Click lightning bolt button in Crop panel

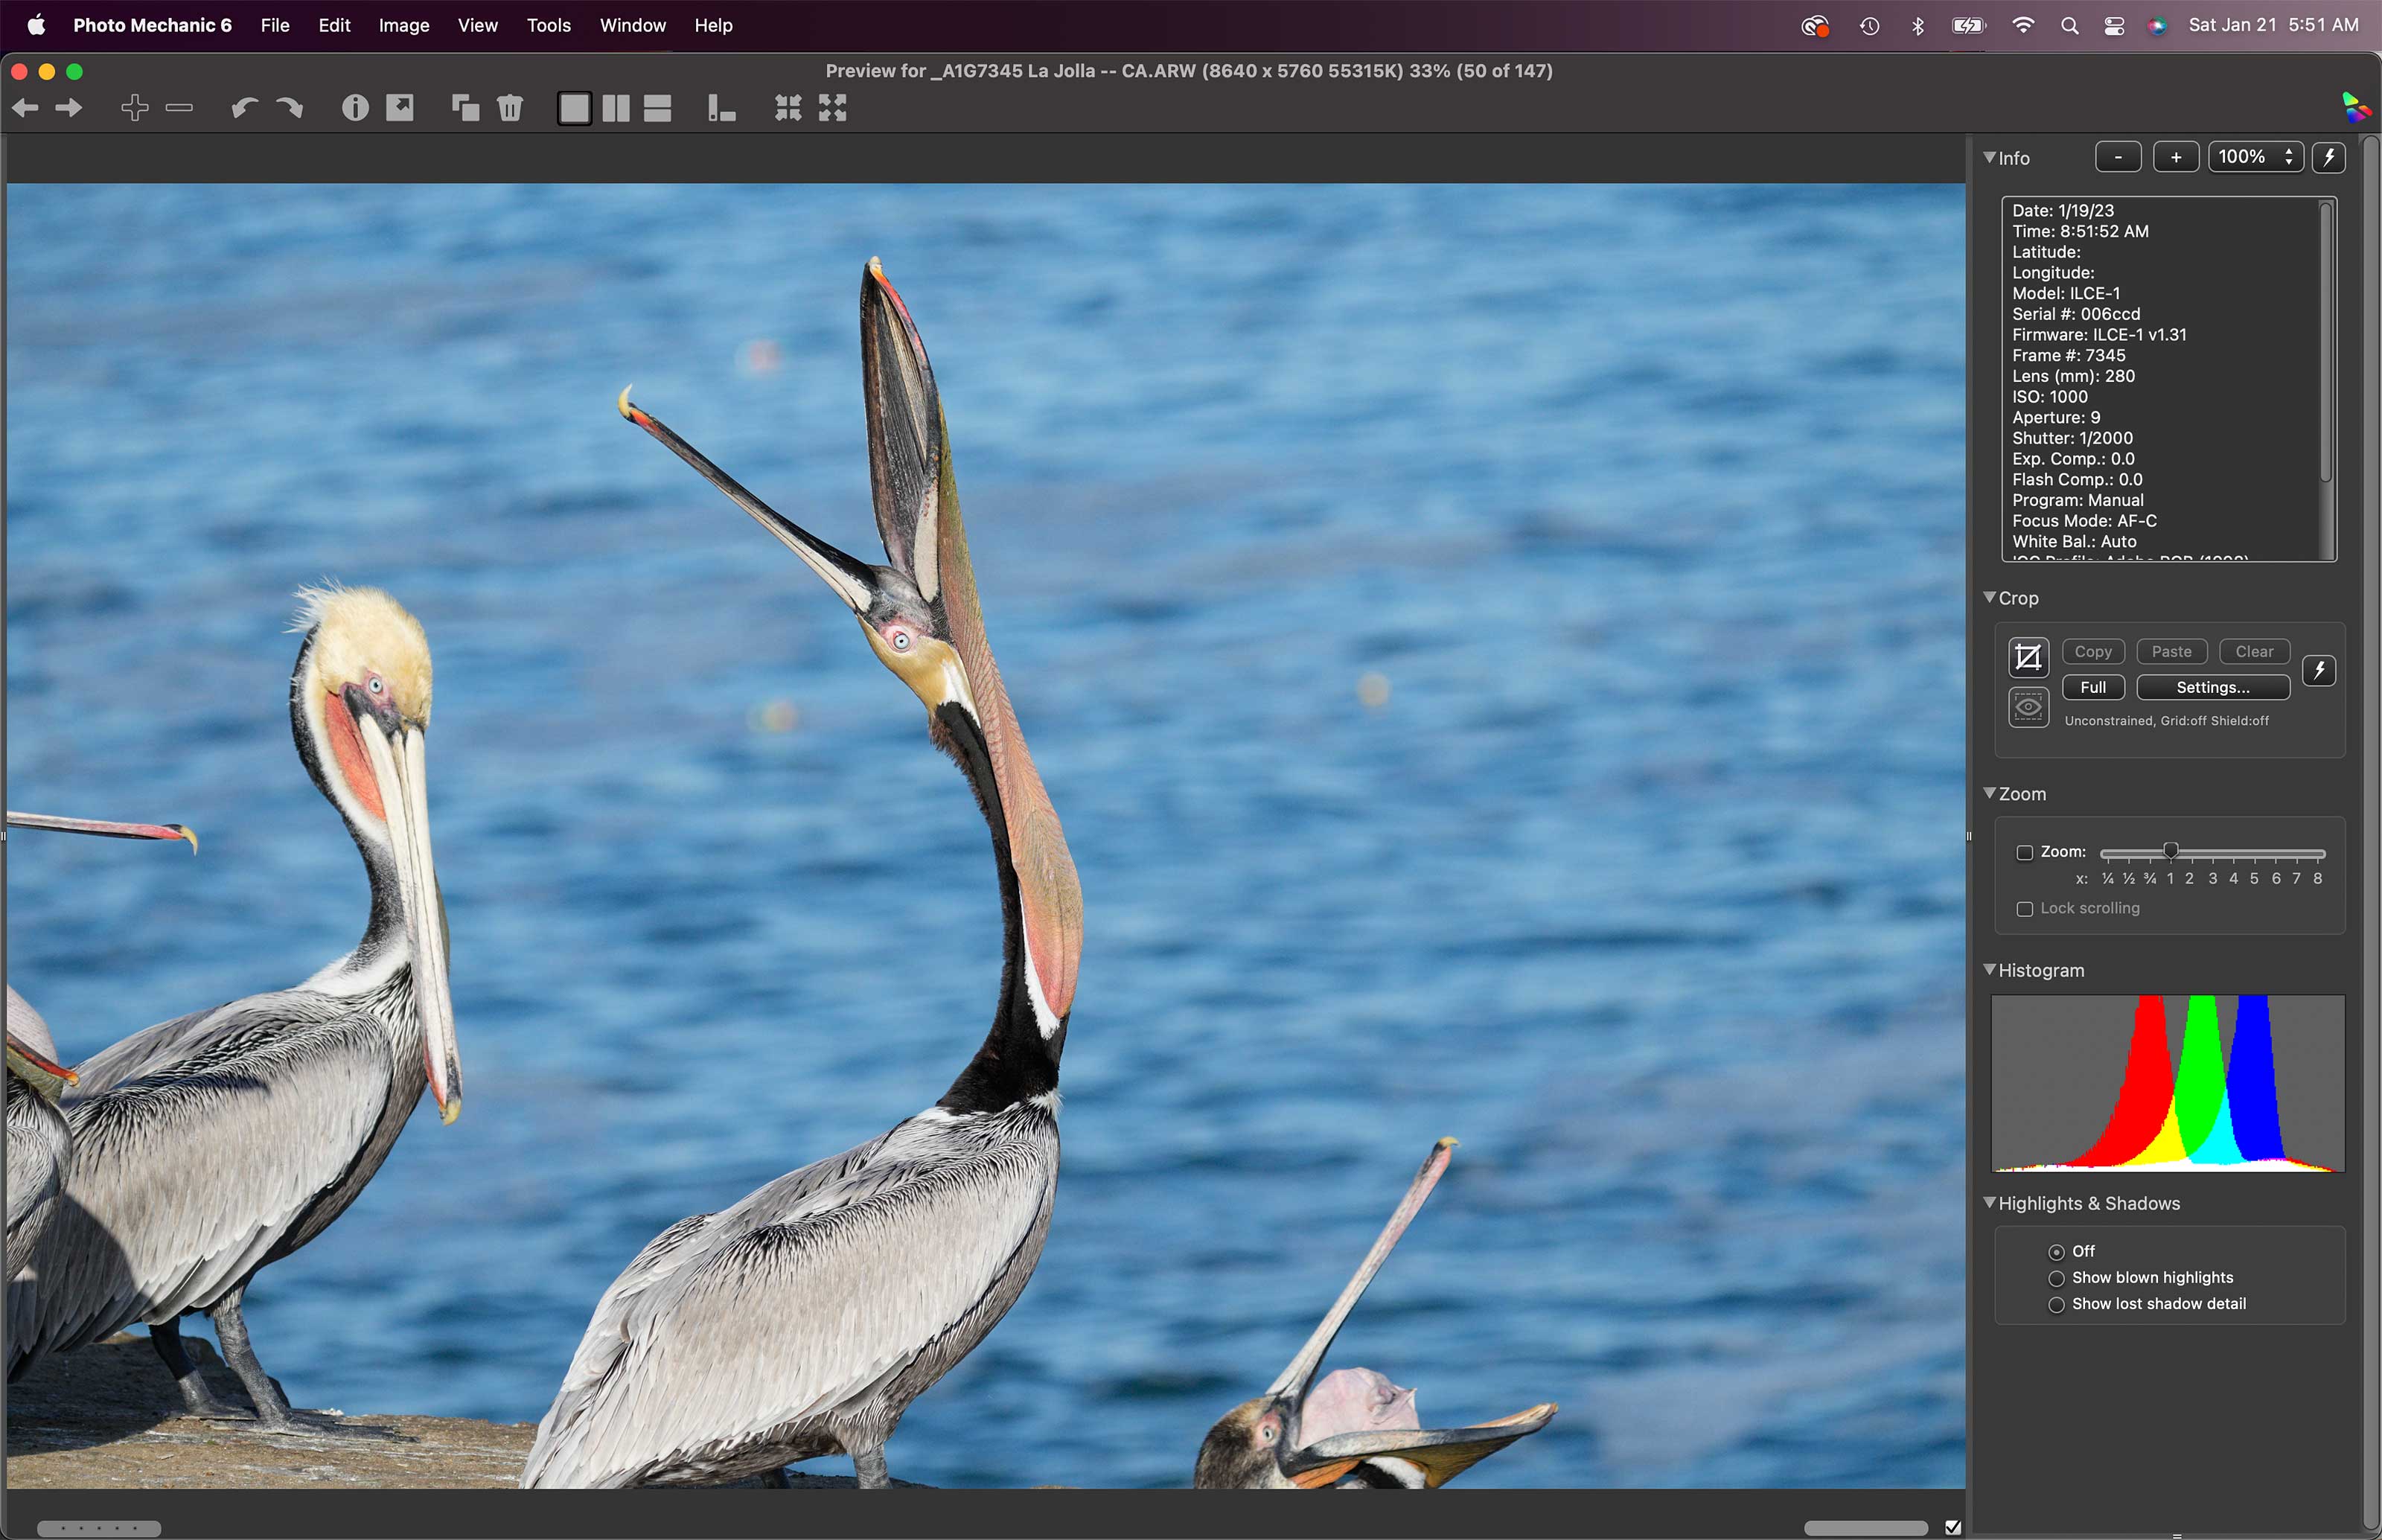click(2319, 670)
